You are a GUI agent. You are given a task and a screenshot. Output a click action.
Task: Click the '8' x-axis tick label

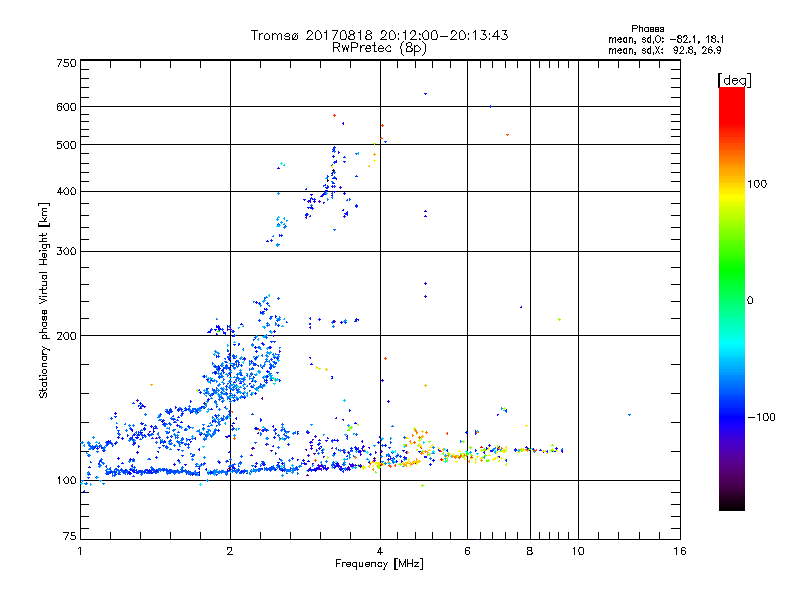coord(530,551)
